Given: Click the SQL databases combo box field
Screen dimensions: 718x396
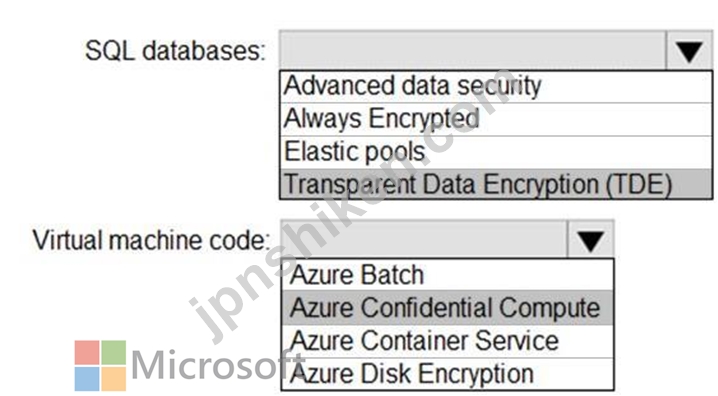Looking at the screenshot, I should (472, 50).
